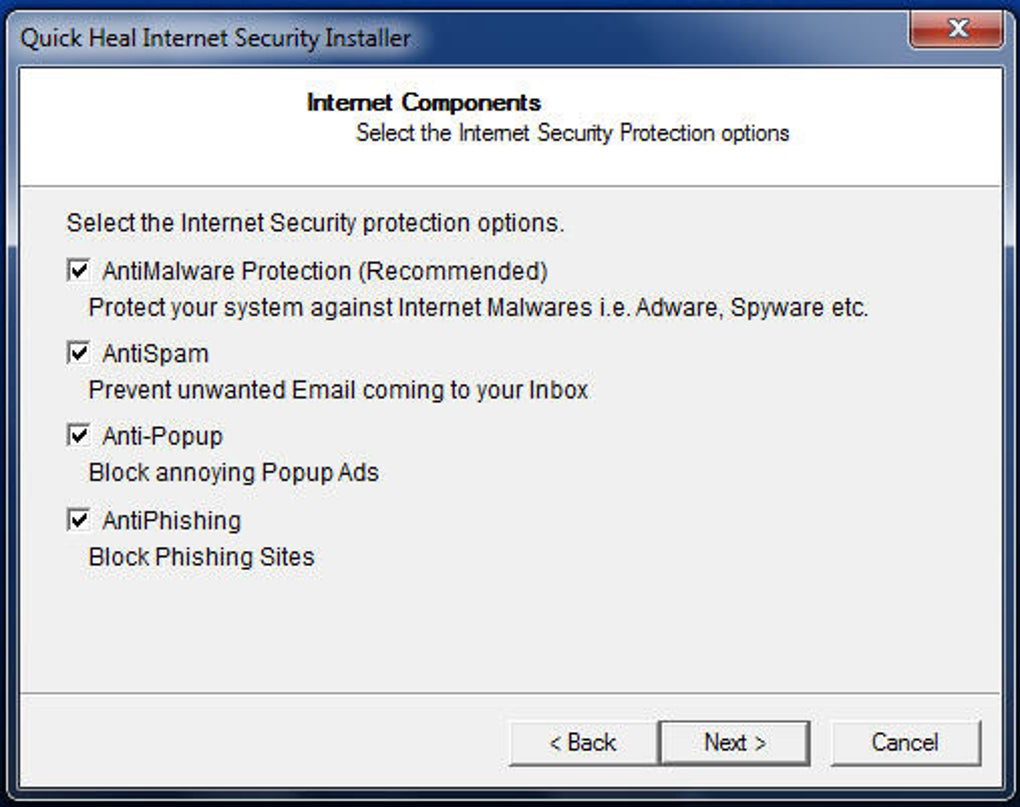The width and height of the screenshot is (1020, 807).
Task: Click the 'Prevent unwanted Email' description
Action: pyautogui.click(x=338, y=390)
